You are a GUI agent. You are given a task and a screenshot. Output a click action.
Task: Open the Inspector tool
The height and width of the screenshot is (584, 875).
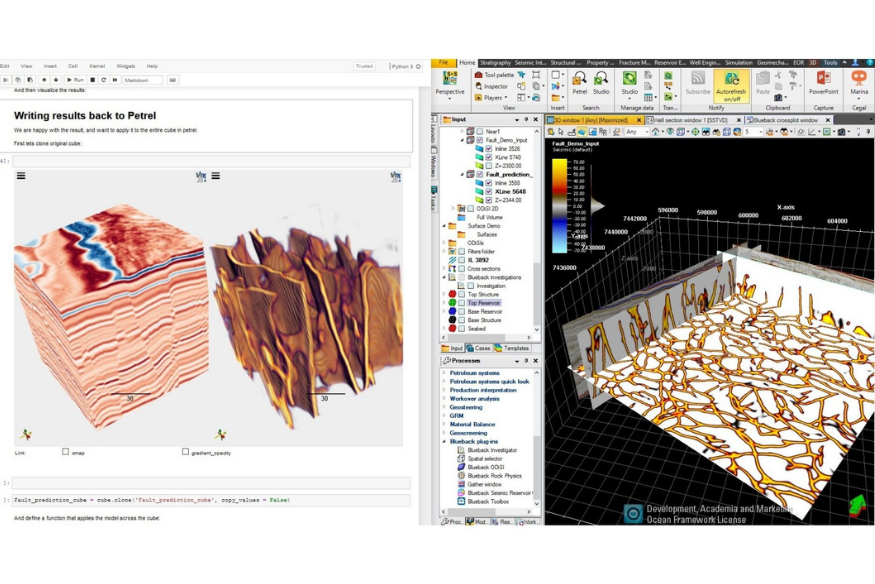point(491,86)
